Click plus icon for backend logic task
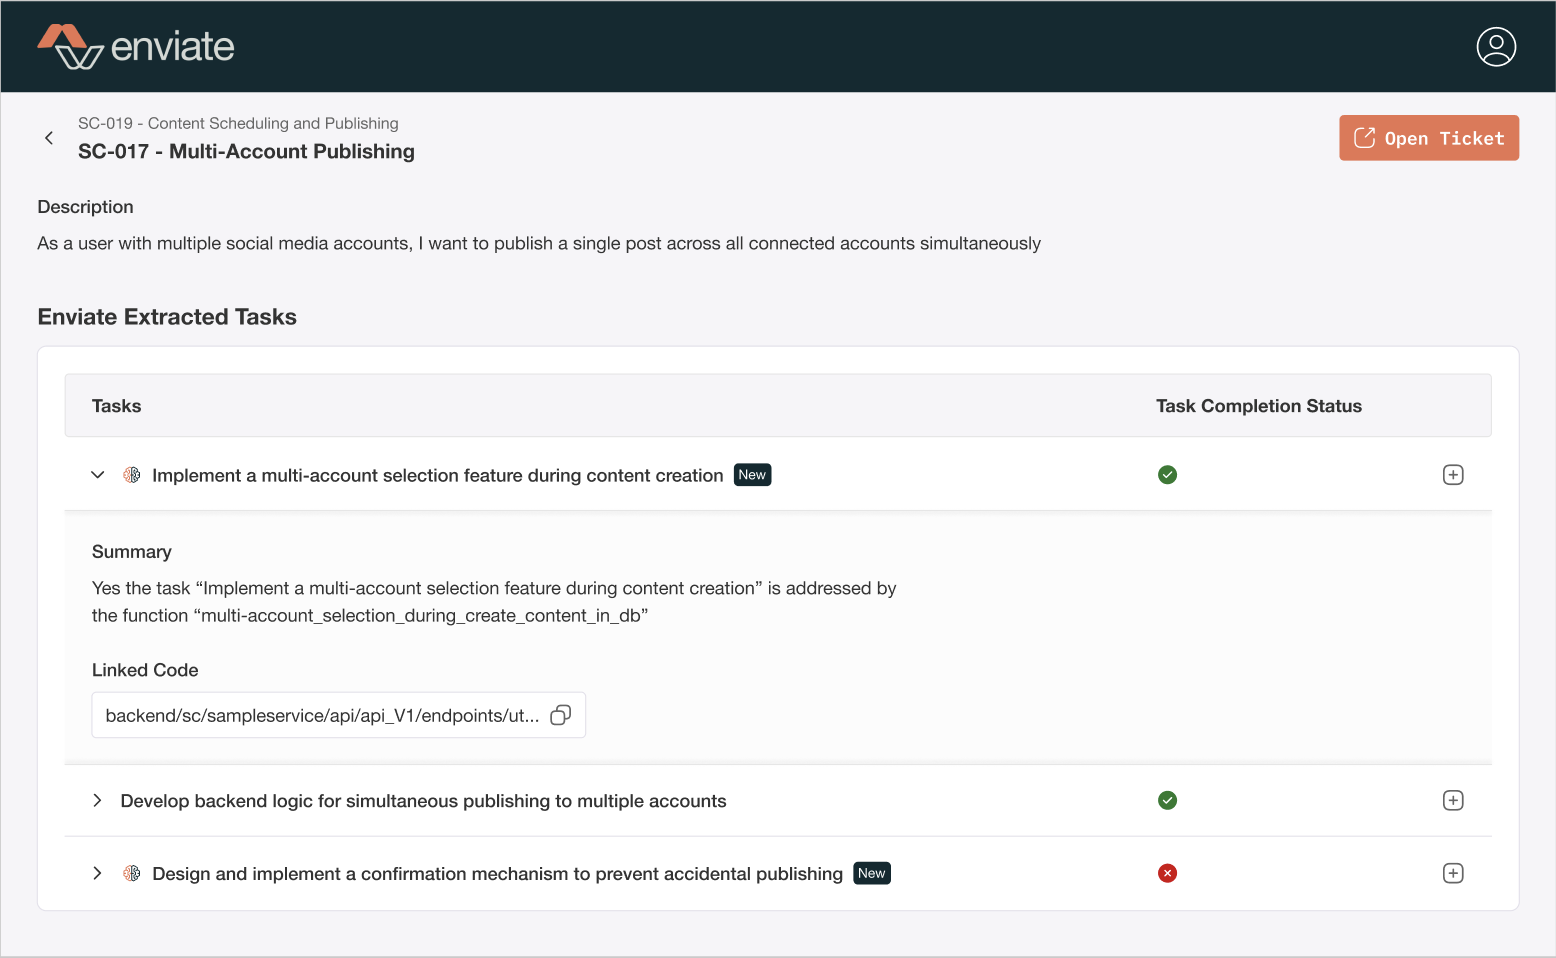 pos(1453,800)
